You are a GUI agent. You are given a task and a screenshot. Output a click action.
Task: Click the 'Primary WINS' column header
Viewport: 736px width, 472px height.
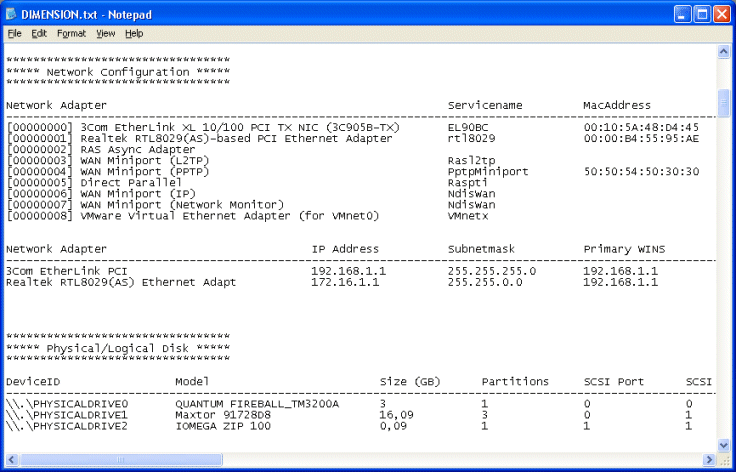pos(624,249)
